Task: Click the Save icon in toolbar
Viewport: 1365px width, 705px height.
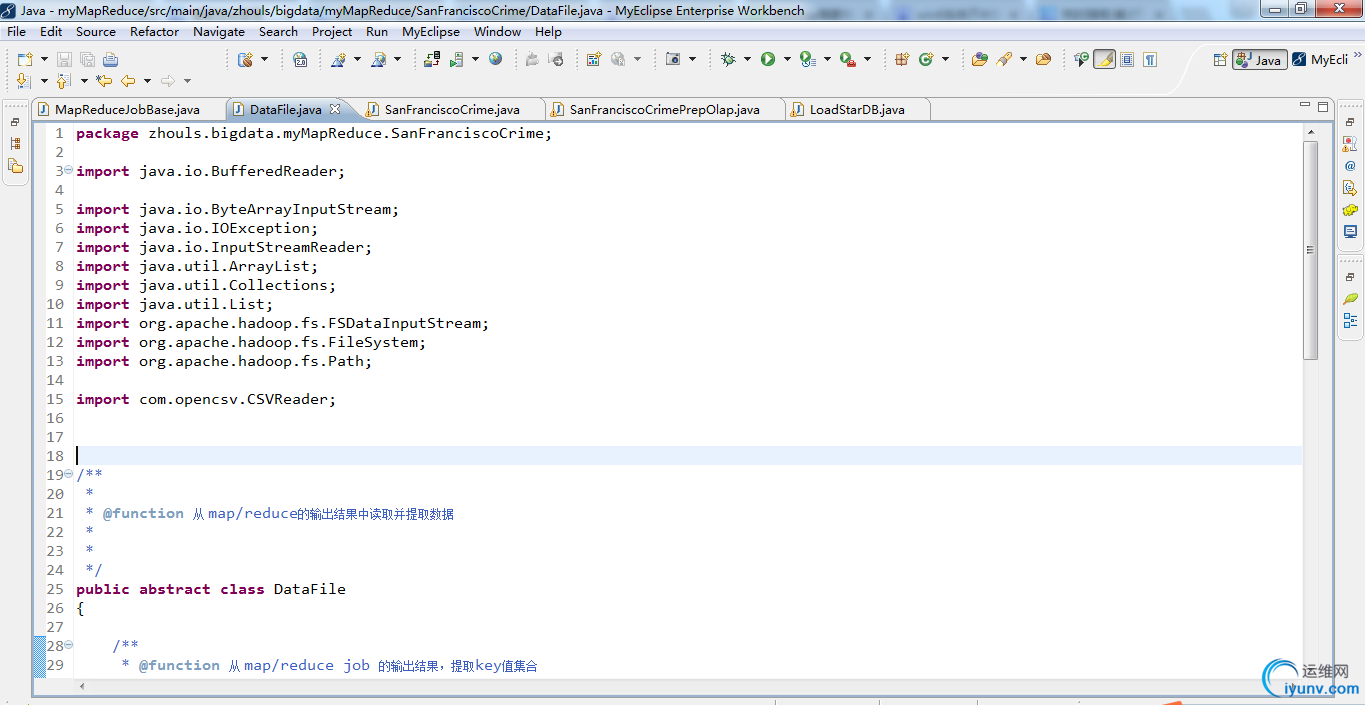Action: (x=64, y=60)
